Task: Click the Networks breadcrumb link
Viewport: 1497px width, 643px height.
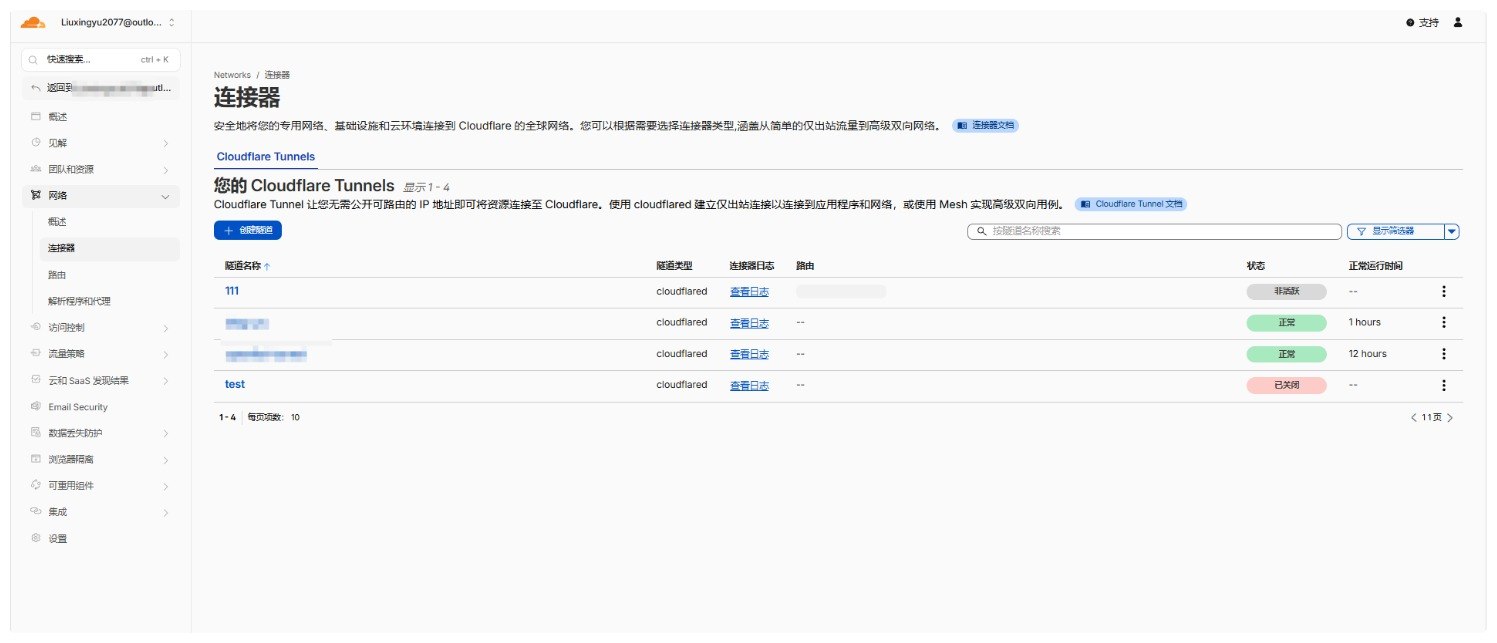Action: pos(232,75)
